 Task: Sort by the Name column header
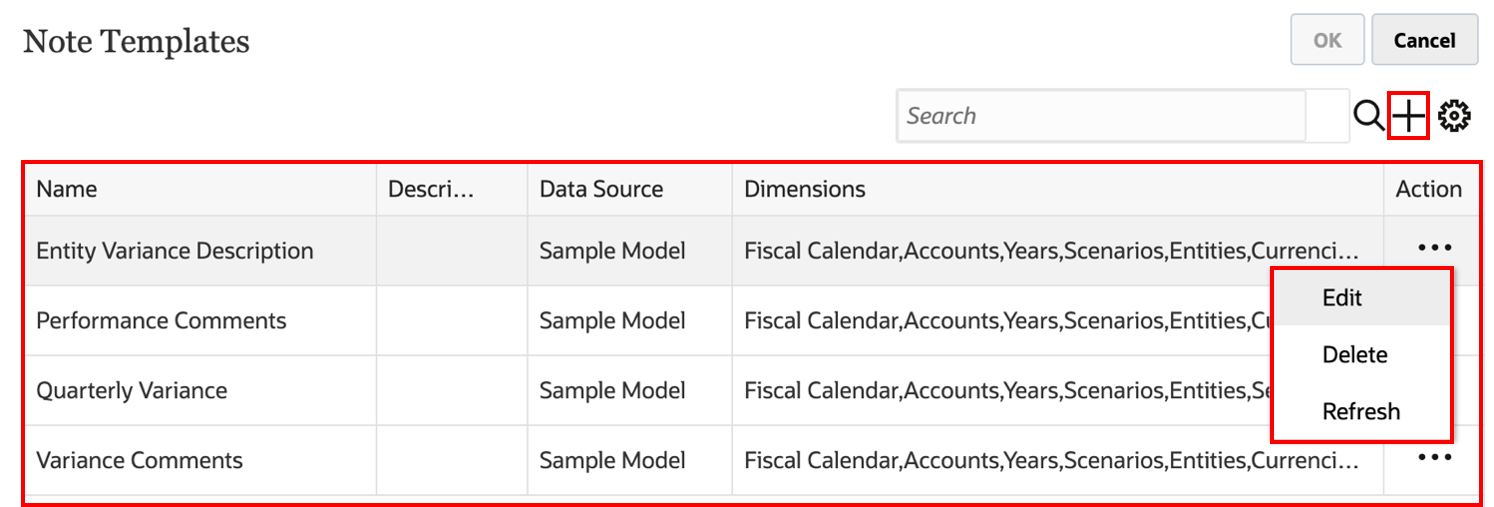[67, 189]
